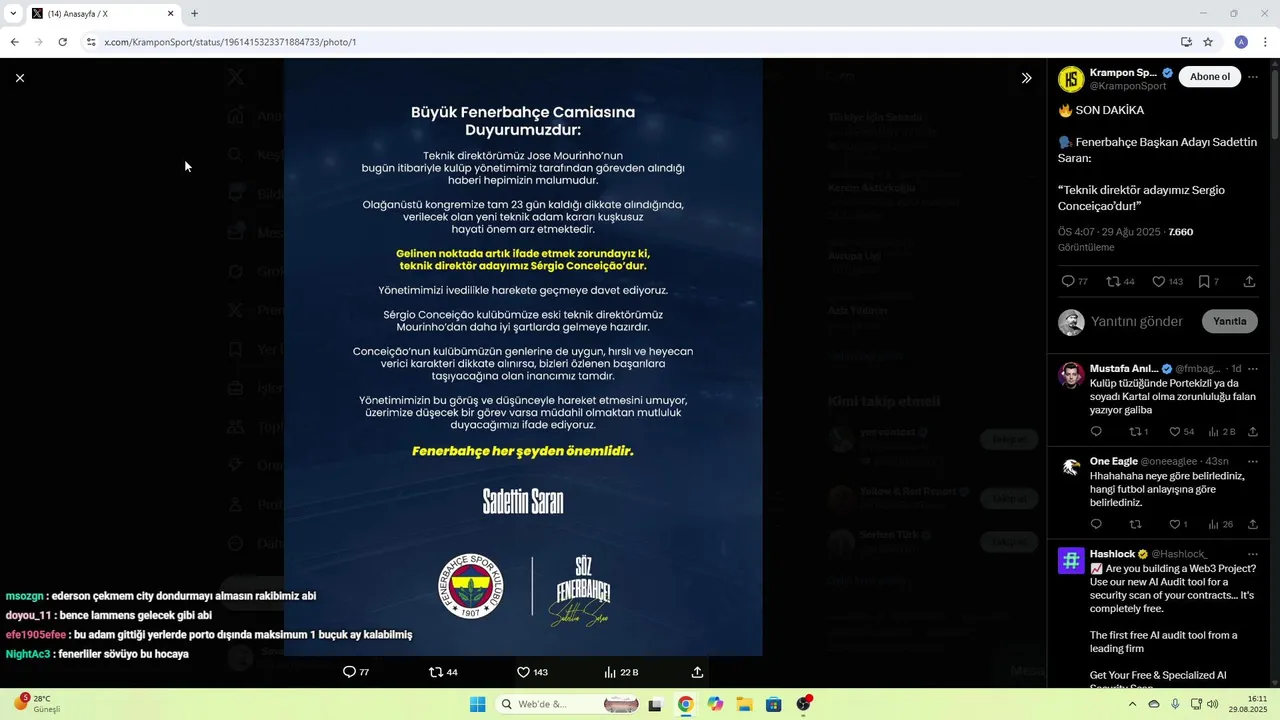
Task: Share icon in side panel post actions
Action: [x=1249, y=282]
